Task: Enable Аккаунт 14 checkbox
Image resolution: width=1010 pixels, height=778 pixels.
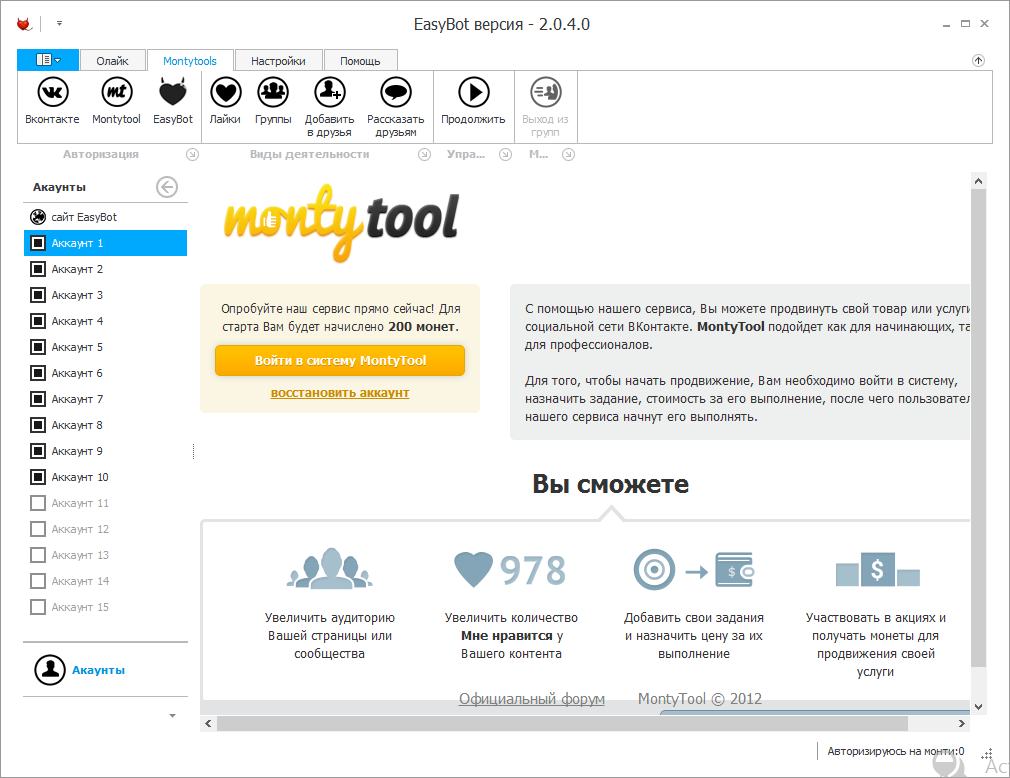Action: (x=38, y=581)
